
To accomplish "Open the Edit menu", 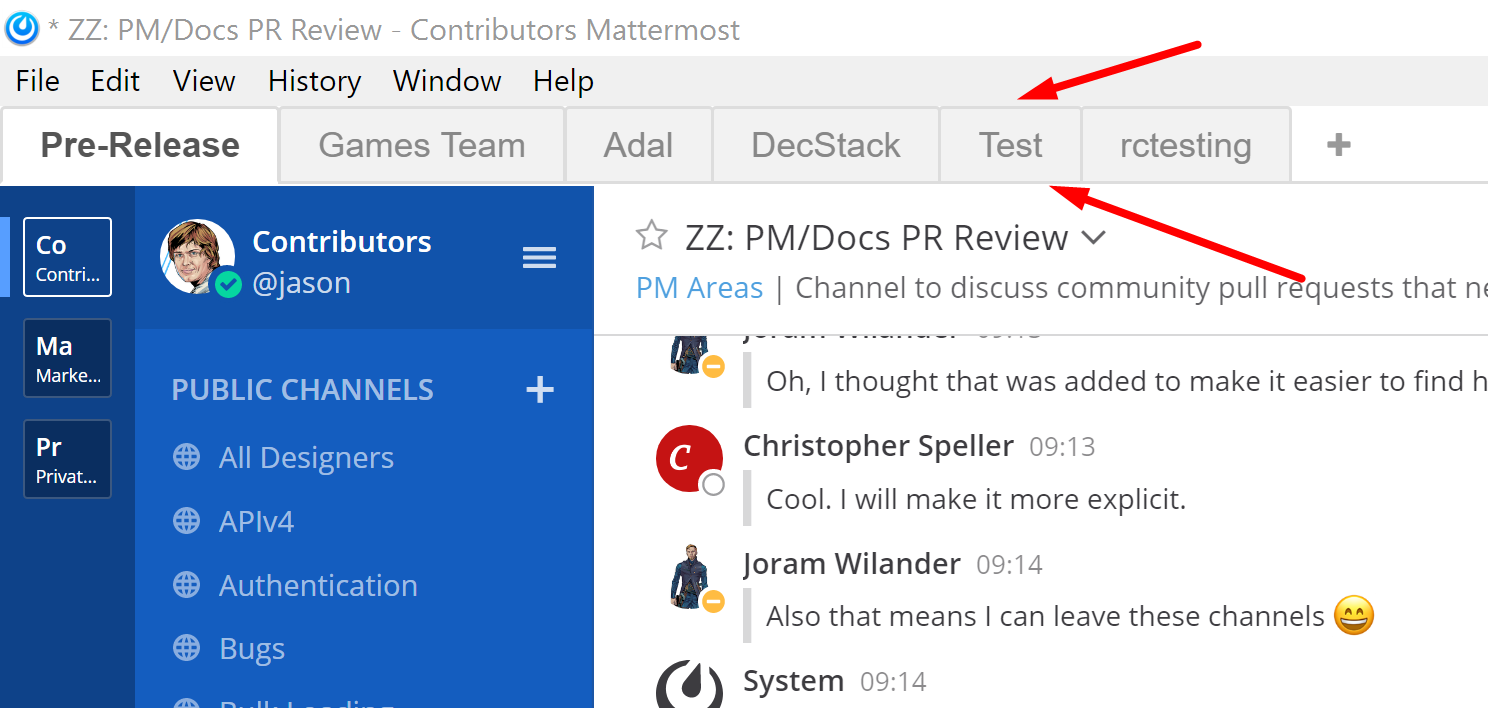I will 115,81.
